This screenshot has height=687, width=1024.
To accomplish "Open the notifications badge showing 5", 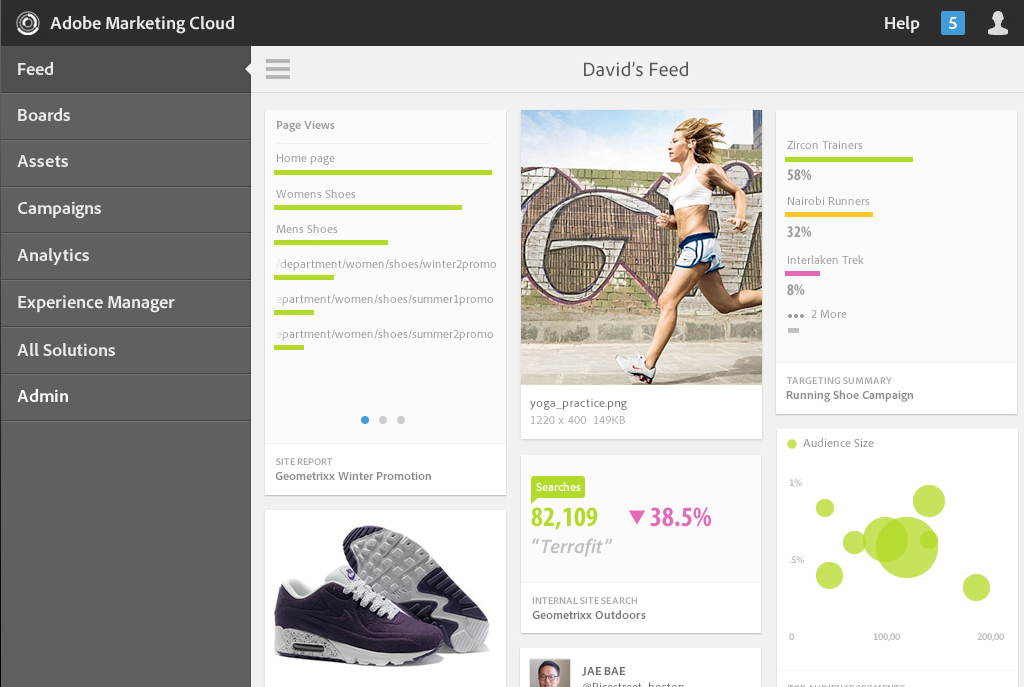I will click(952, 23).
